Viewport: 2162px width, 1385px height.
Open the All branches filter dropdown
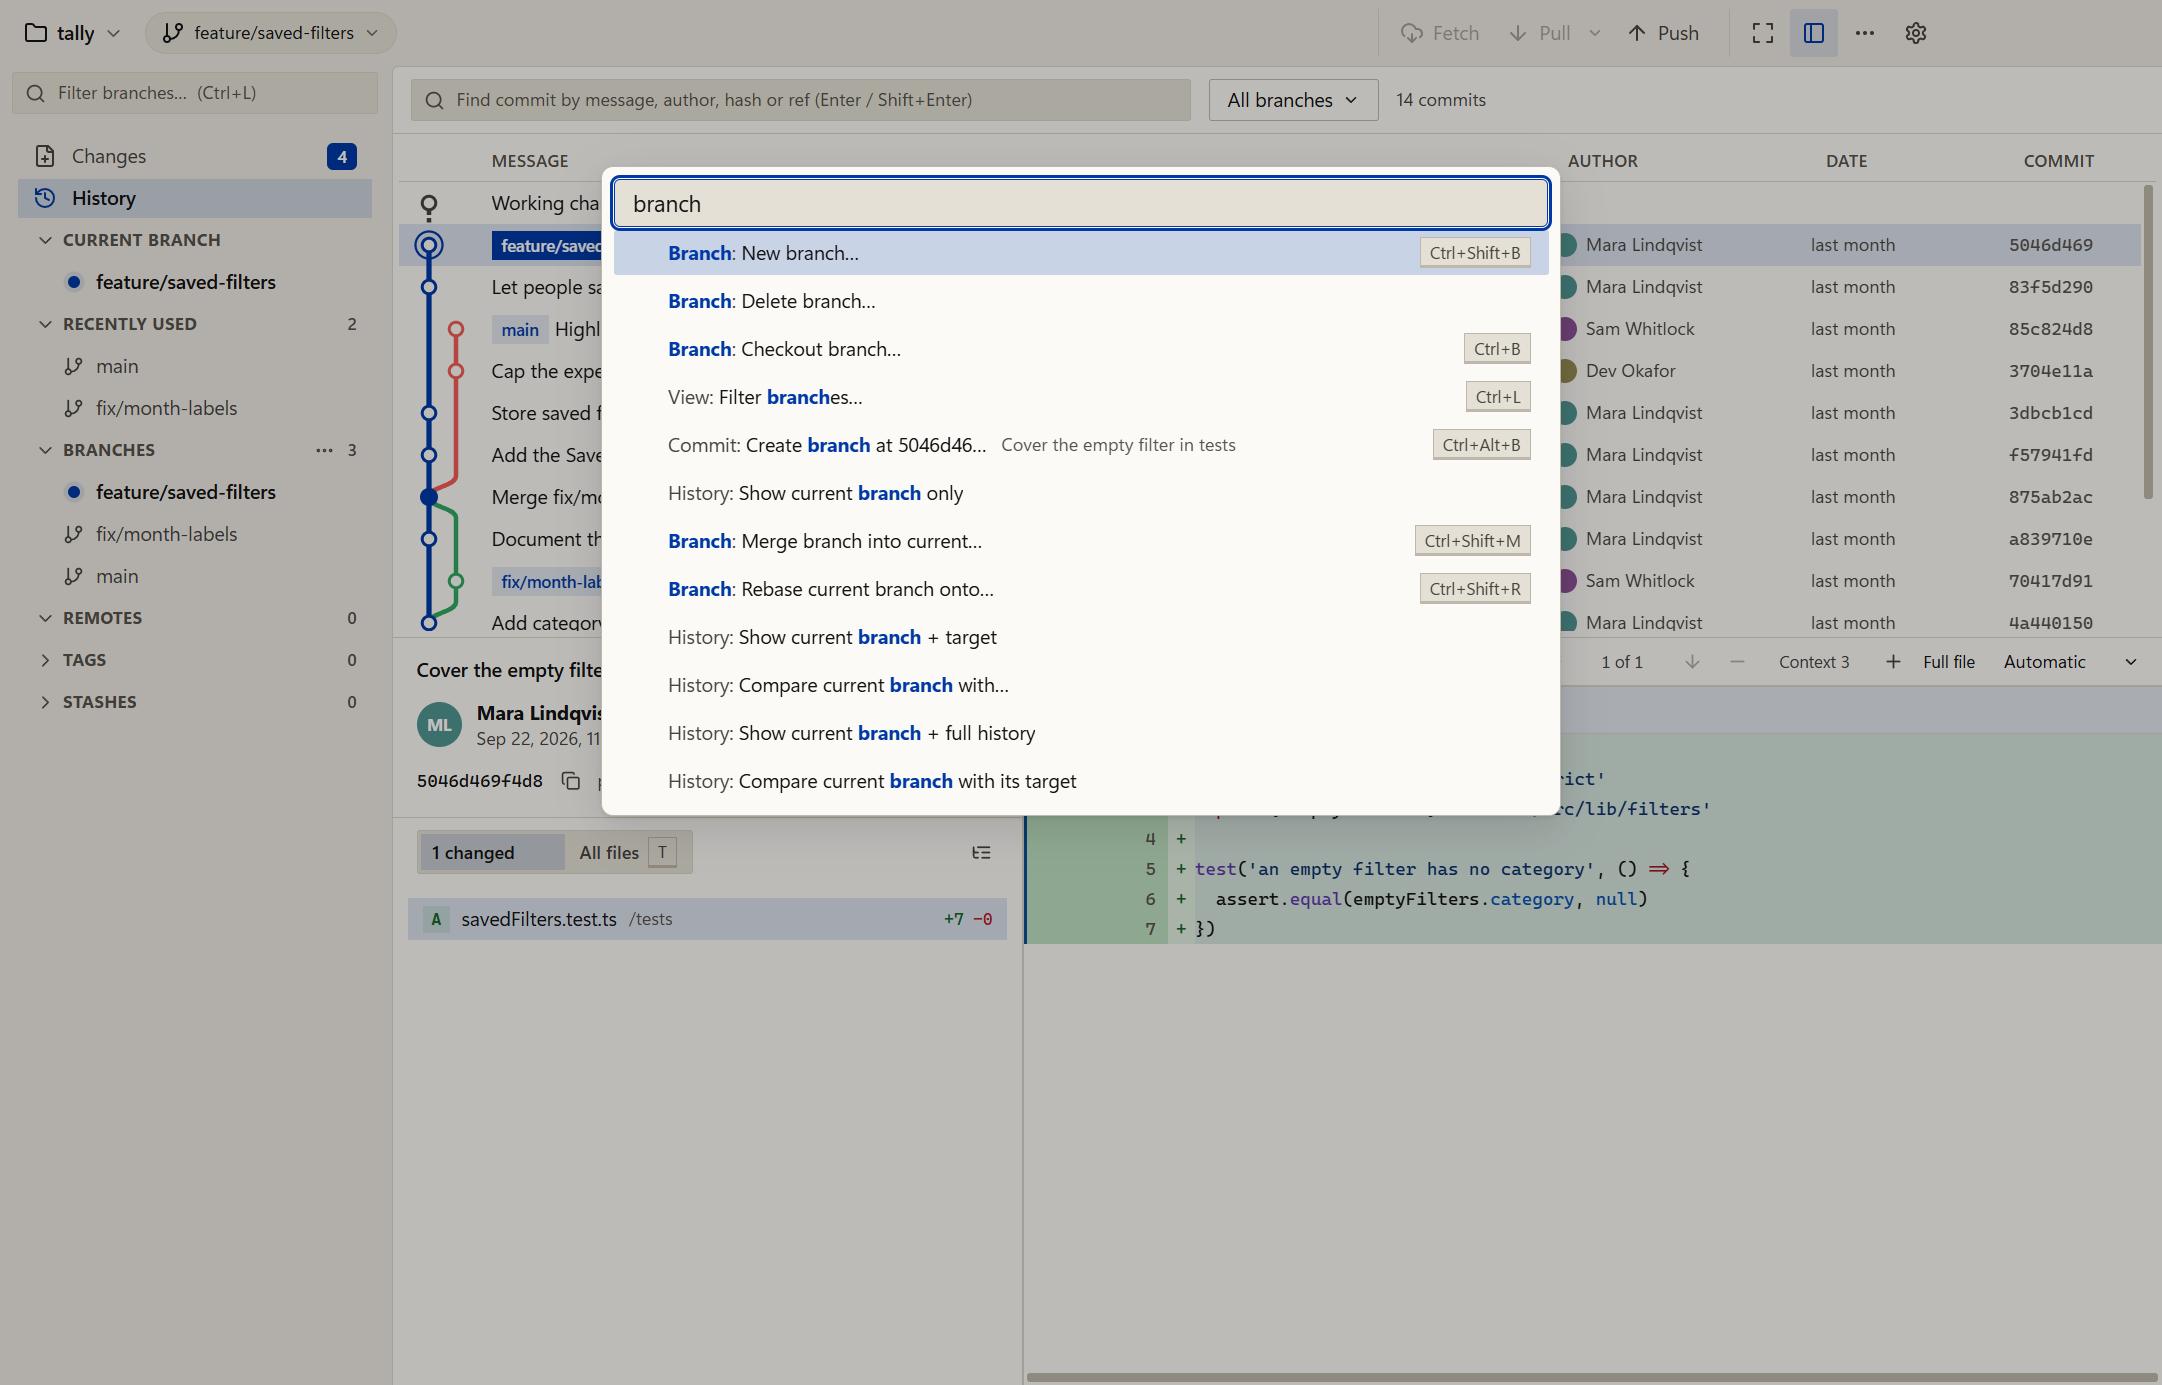pos(1293,100)
